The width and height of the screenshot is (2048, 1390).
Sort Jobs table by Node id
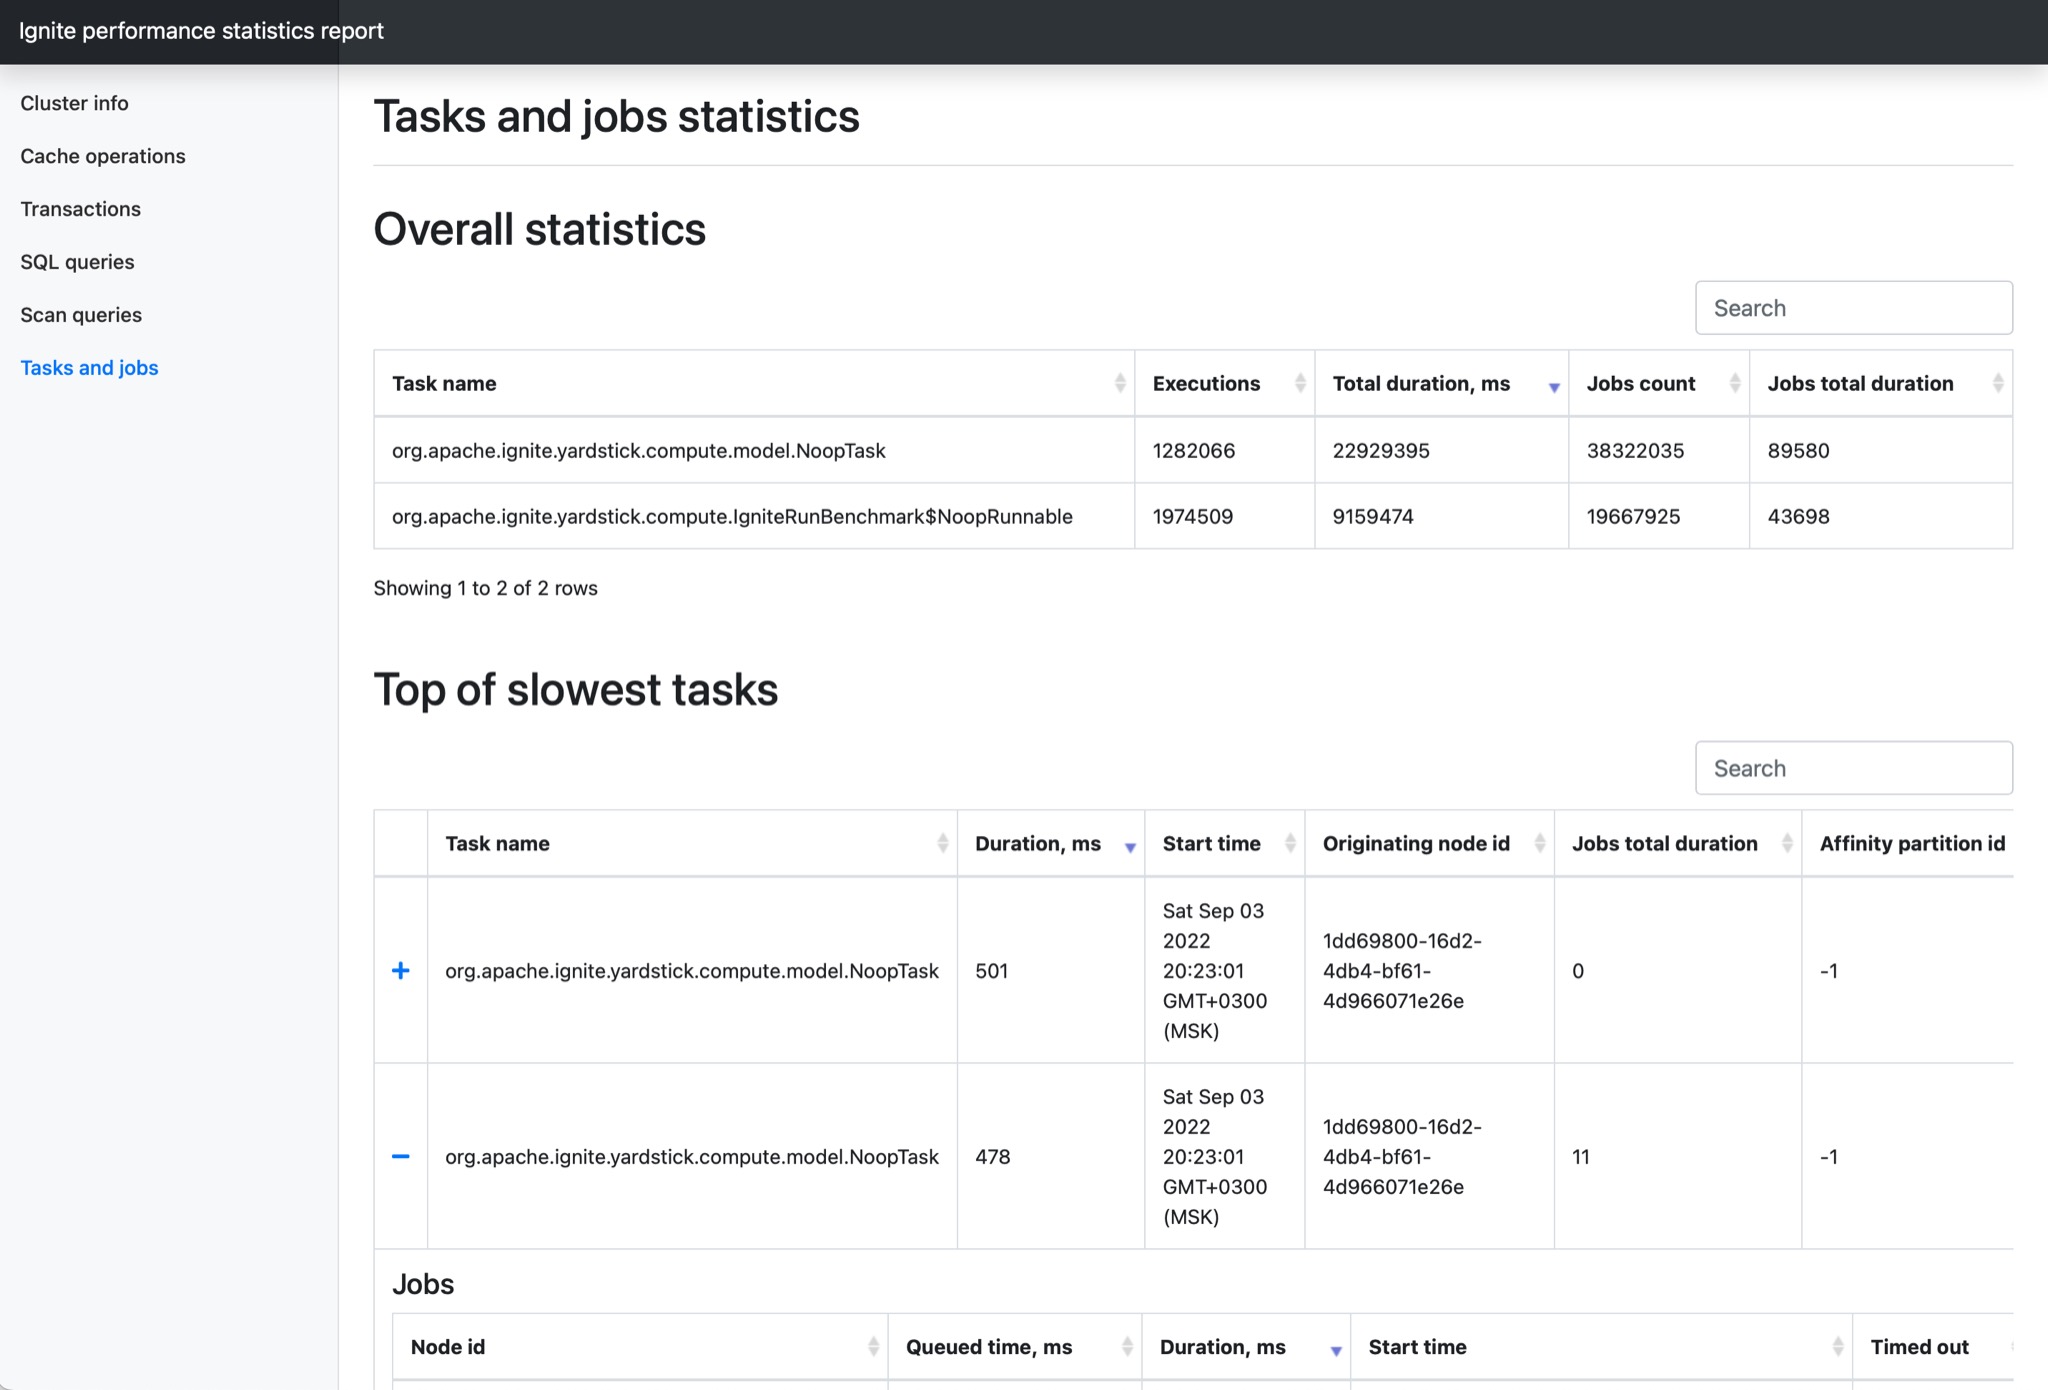[872, 1347]
